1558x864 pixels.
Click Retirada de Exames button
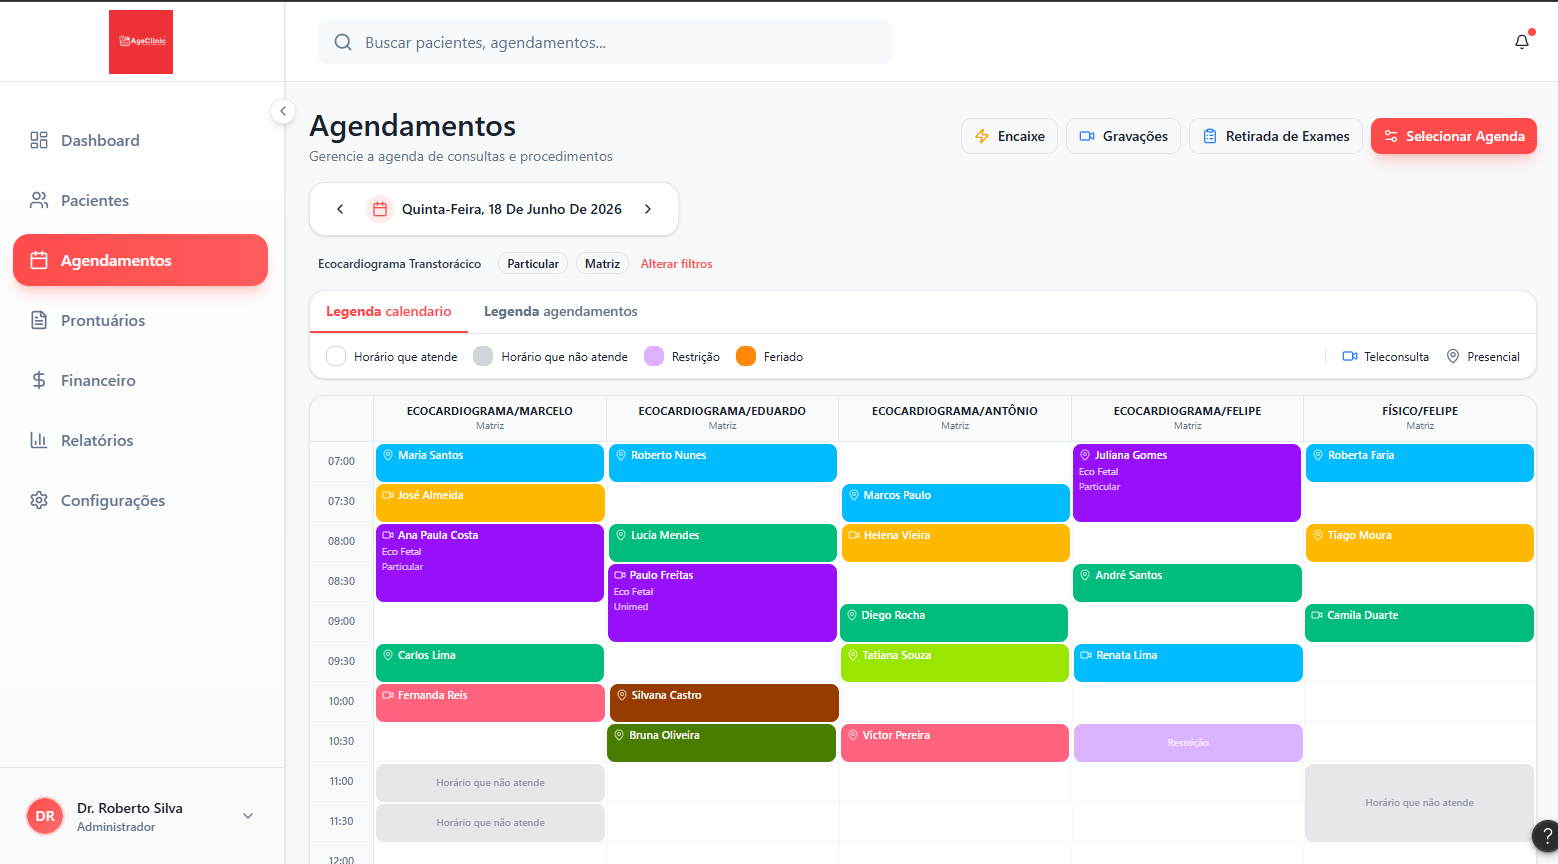click(1276, 136)
